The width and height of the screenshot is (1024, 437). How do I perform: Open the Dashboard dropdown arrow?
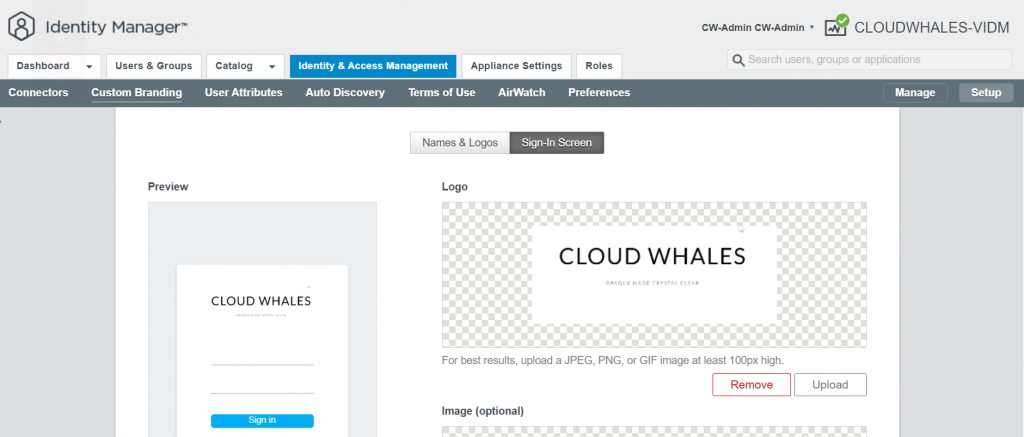pyautogui.click(x=89, y=67)
